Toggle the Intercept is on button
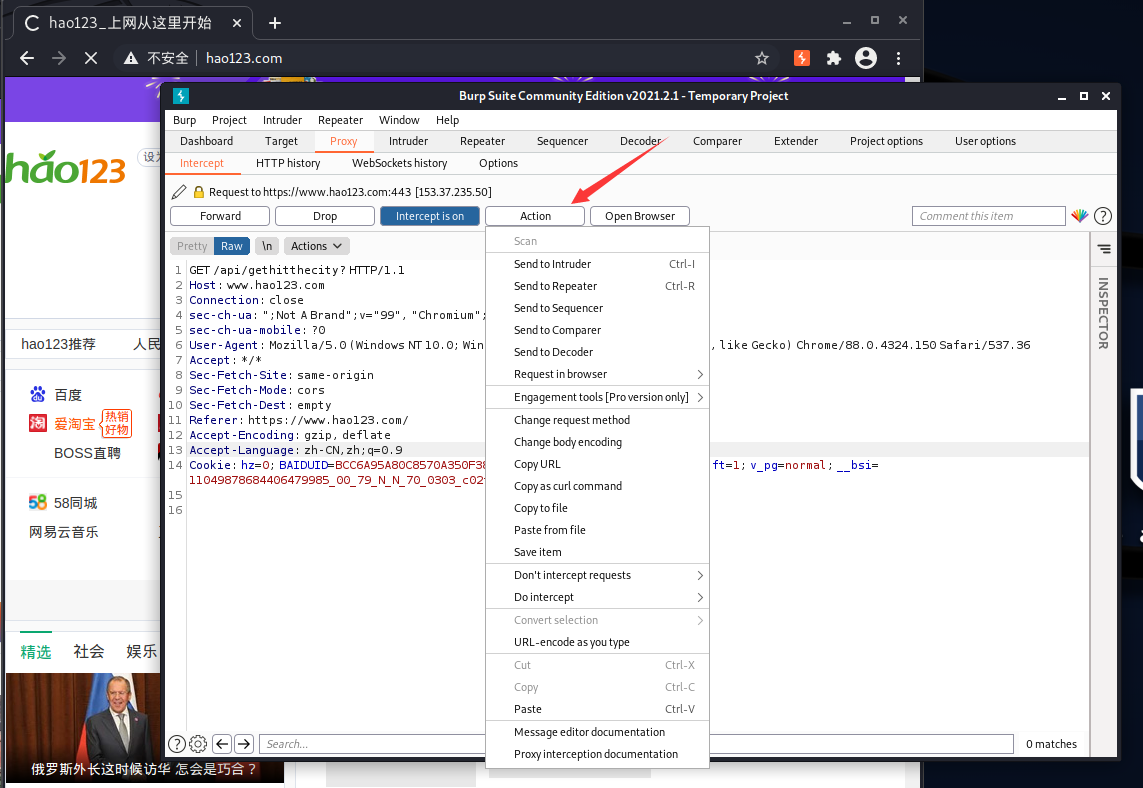Viewport: 1143px width, 788px height. [430, 216]
